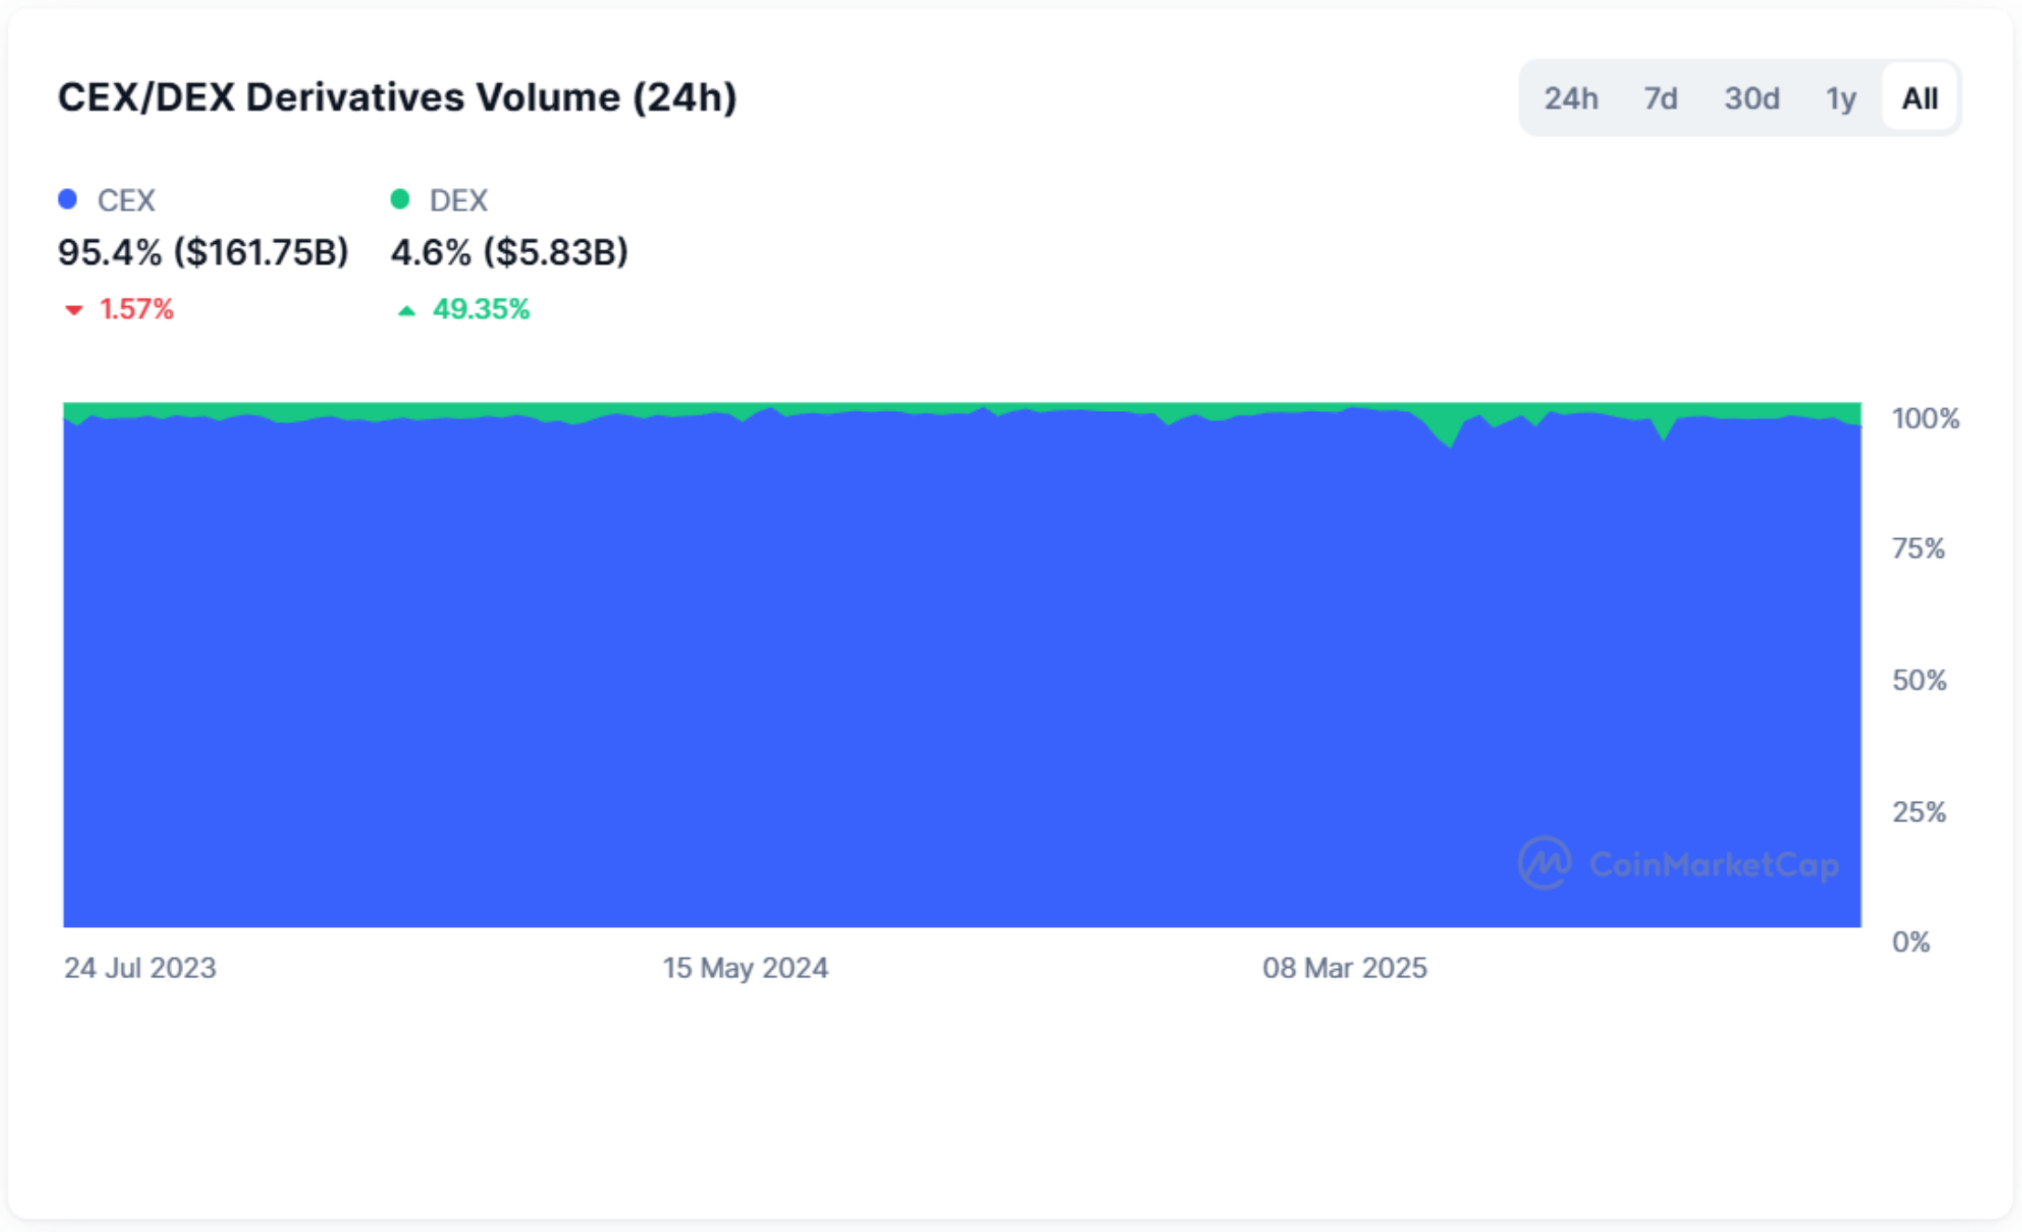The image size is (2022, 1232).
Task: Select the 24h time range tab
Action: pyautogui.click(x=1570, y=98)
